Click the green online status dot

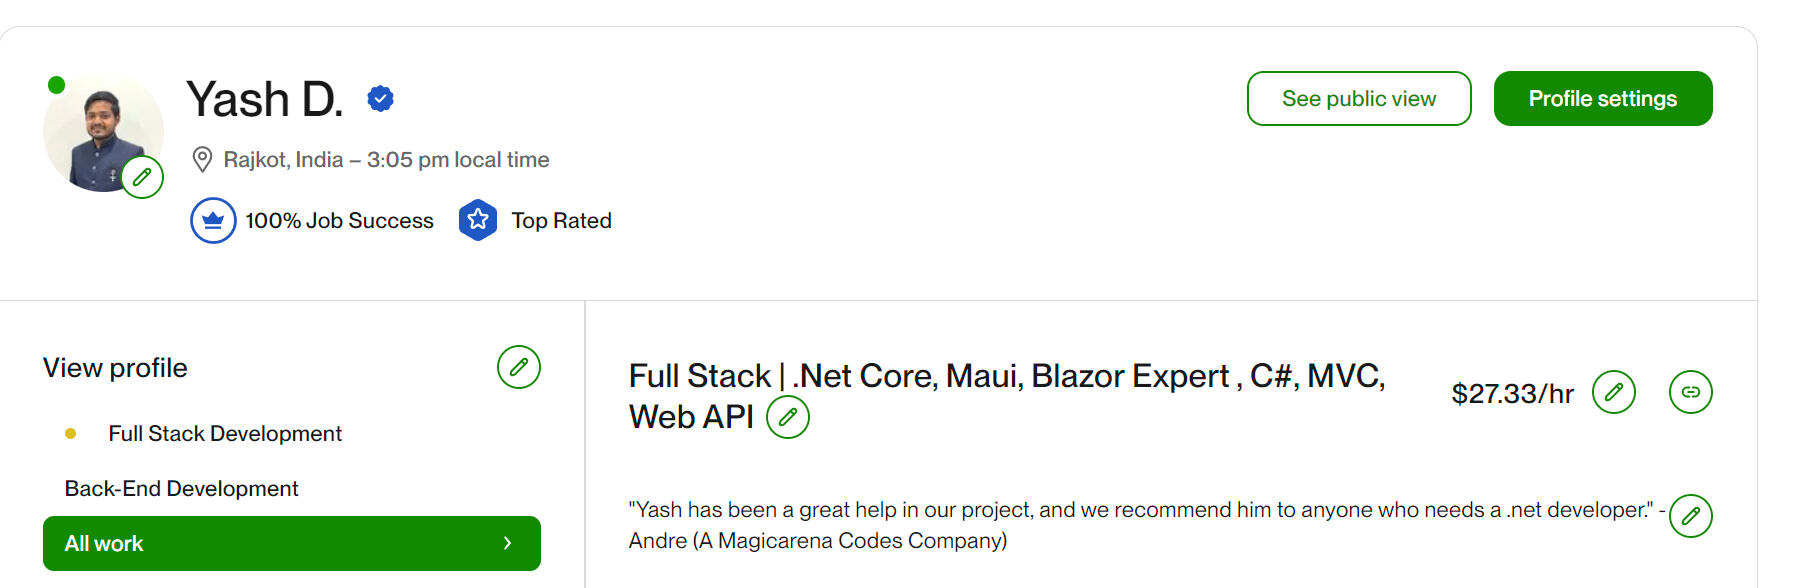(x=57, y=85)
